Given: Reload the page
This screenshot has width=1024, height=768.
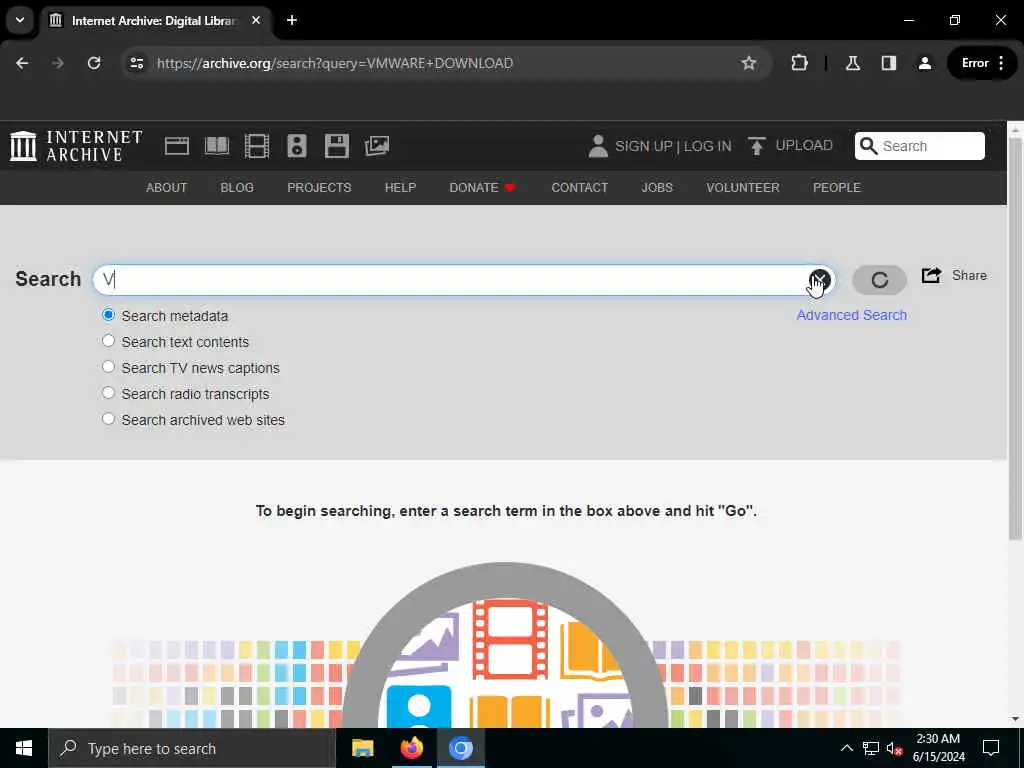Looking at the screenshot, I should pyautogui.click(x=94, y=63).
